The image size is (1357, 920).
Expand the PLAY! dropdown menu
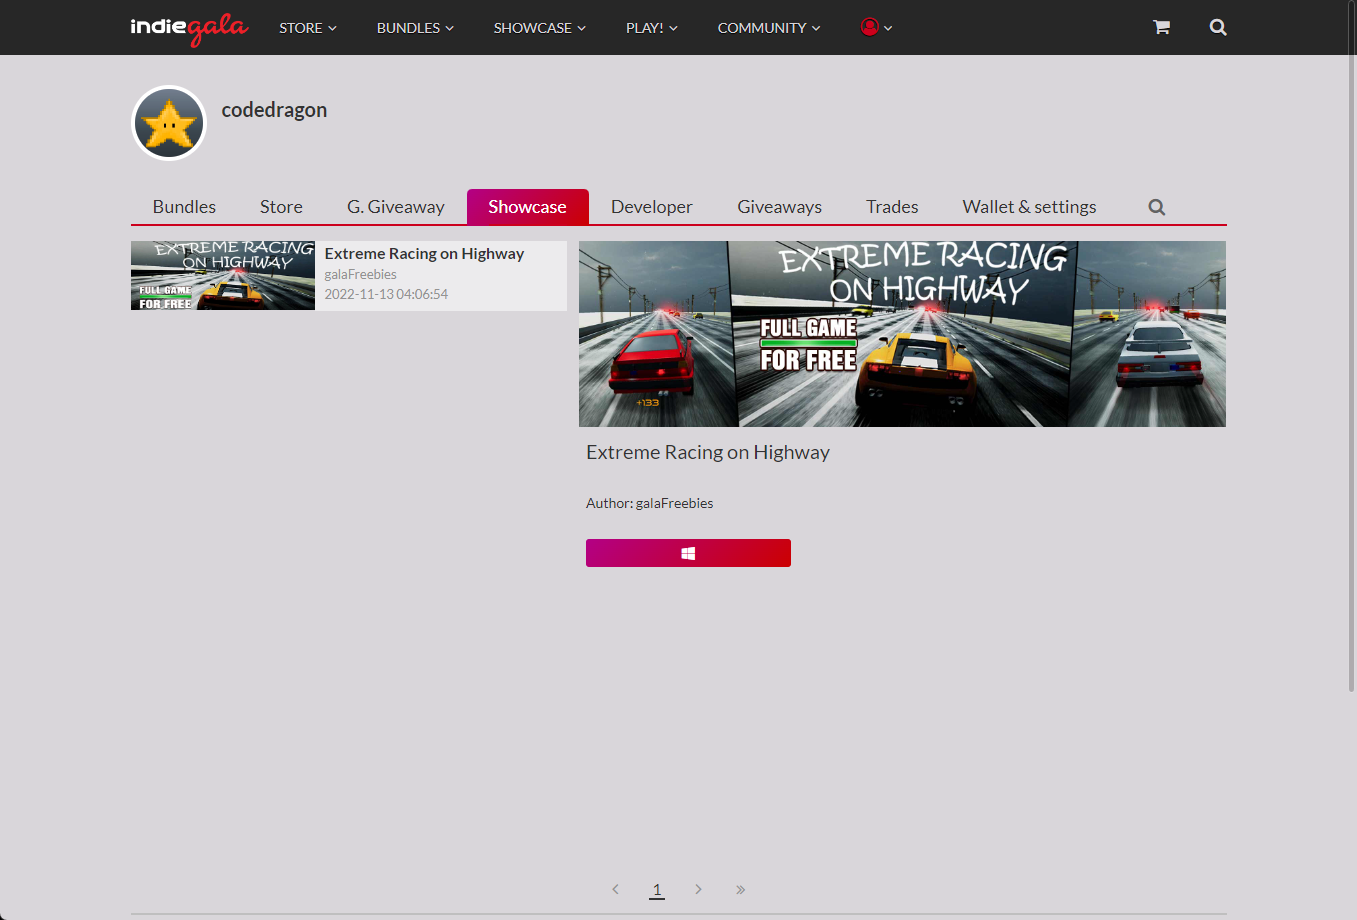pos(652,28)
